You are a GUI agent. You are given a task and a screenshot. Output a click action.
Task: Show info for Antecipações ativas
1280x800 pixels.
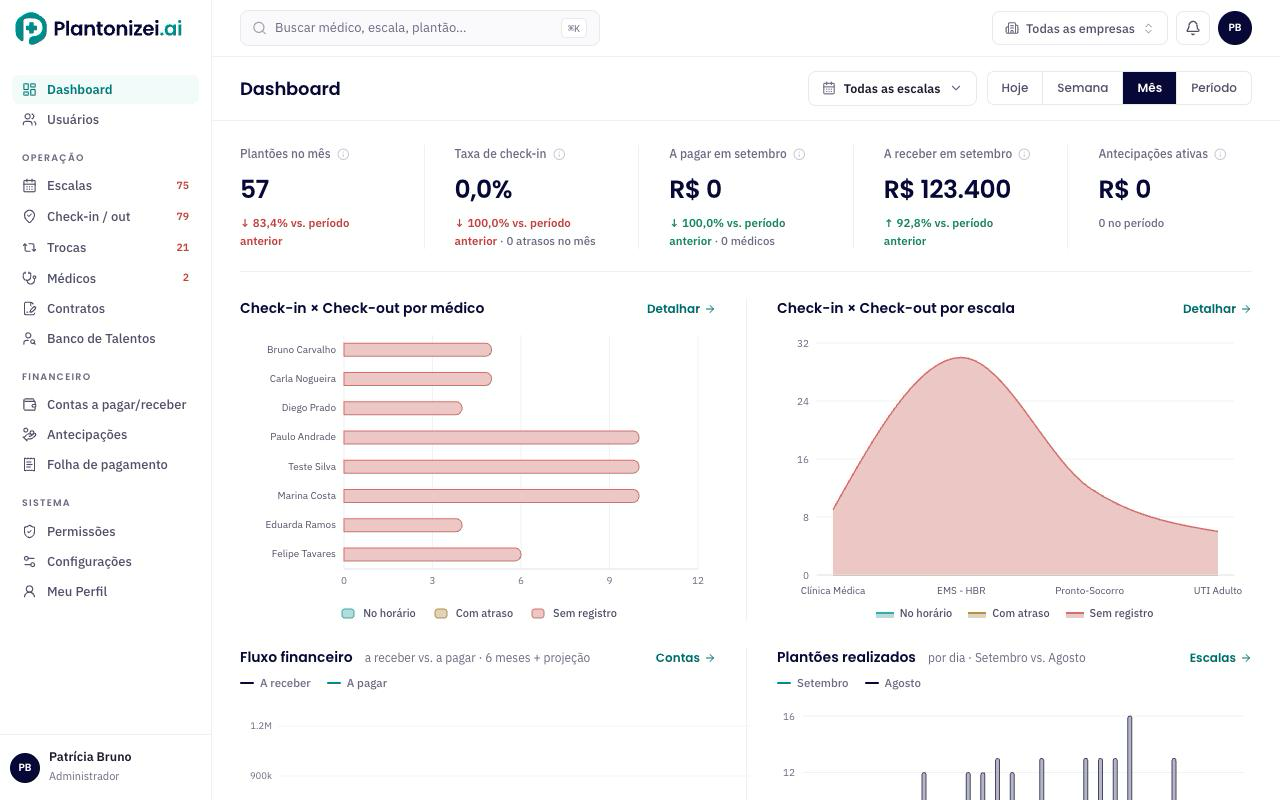coord(1220,154)
